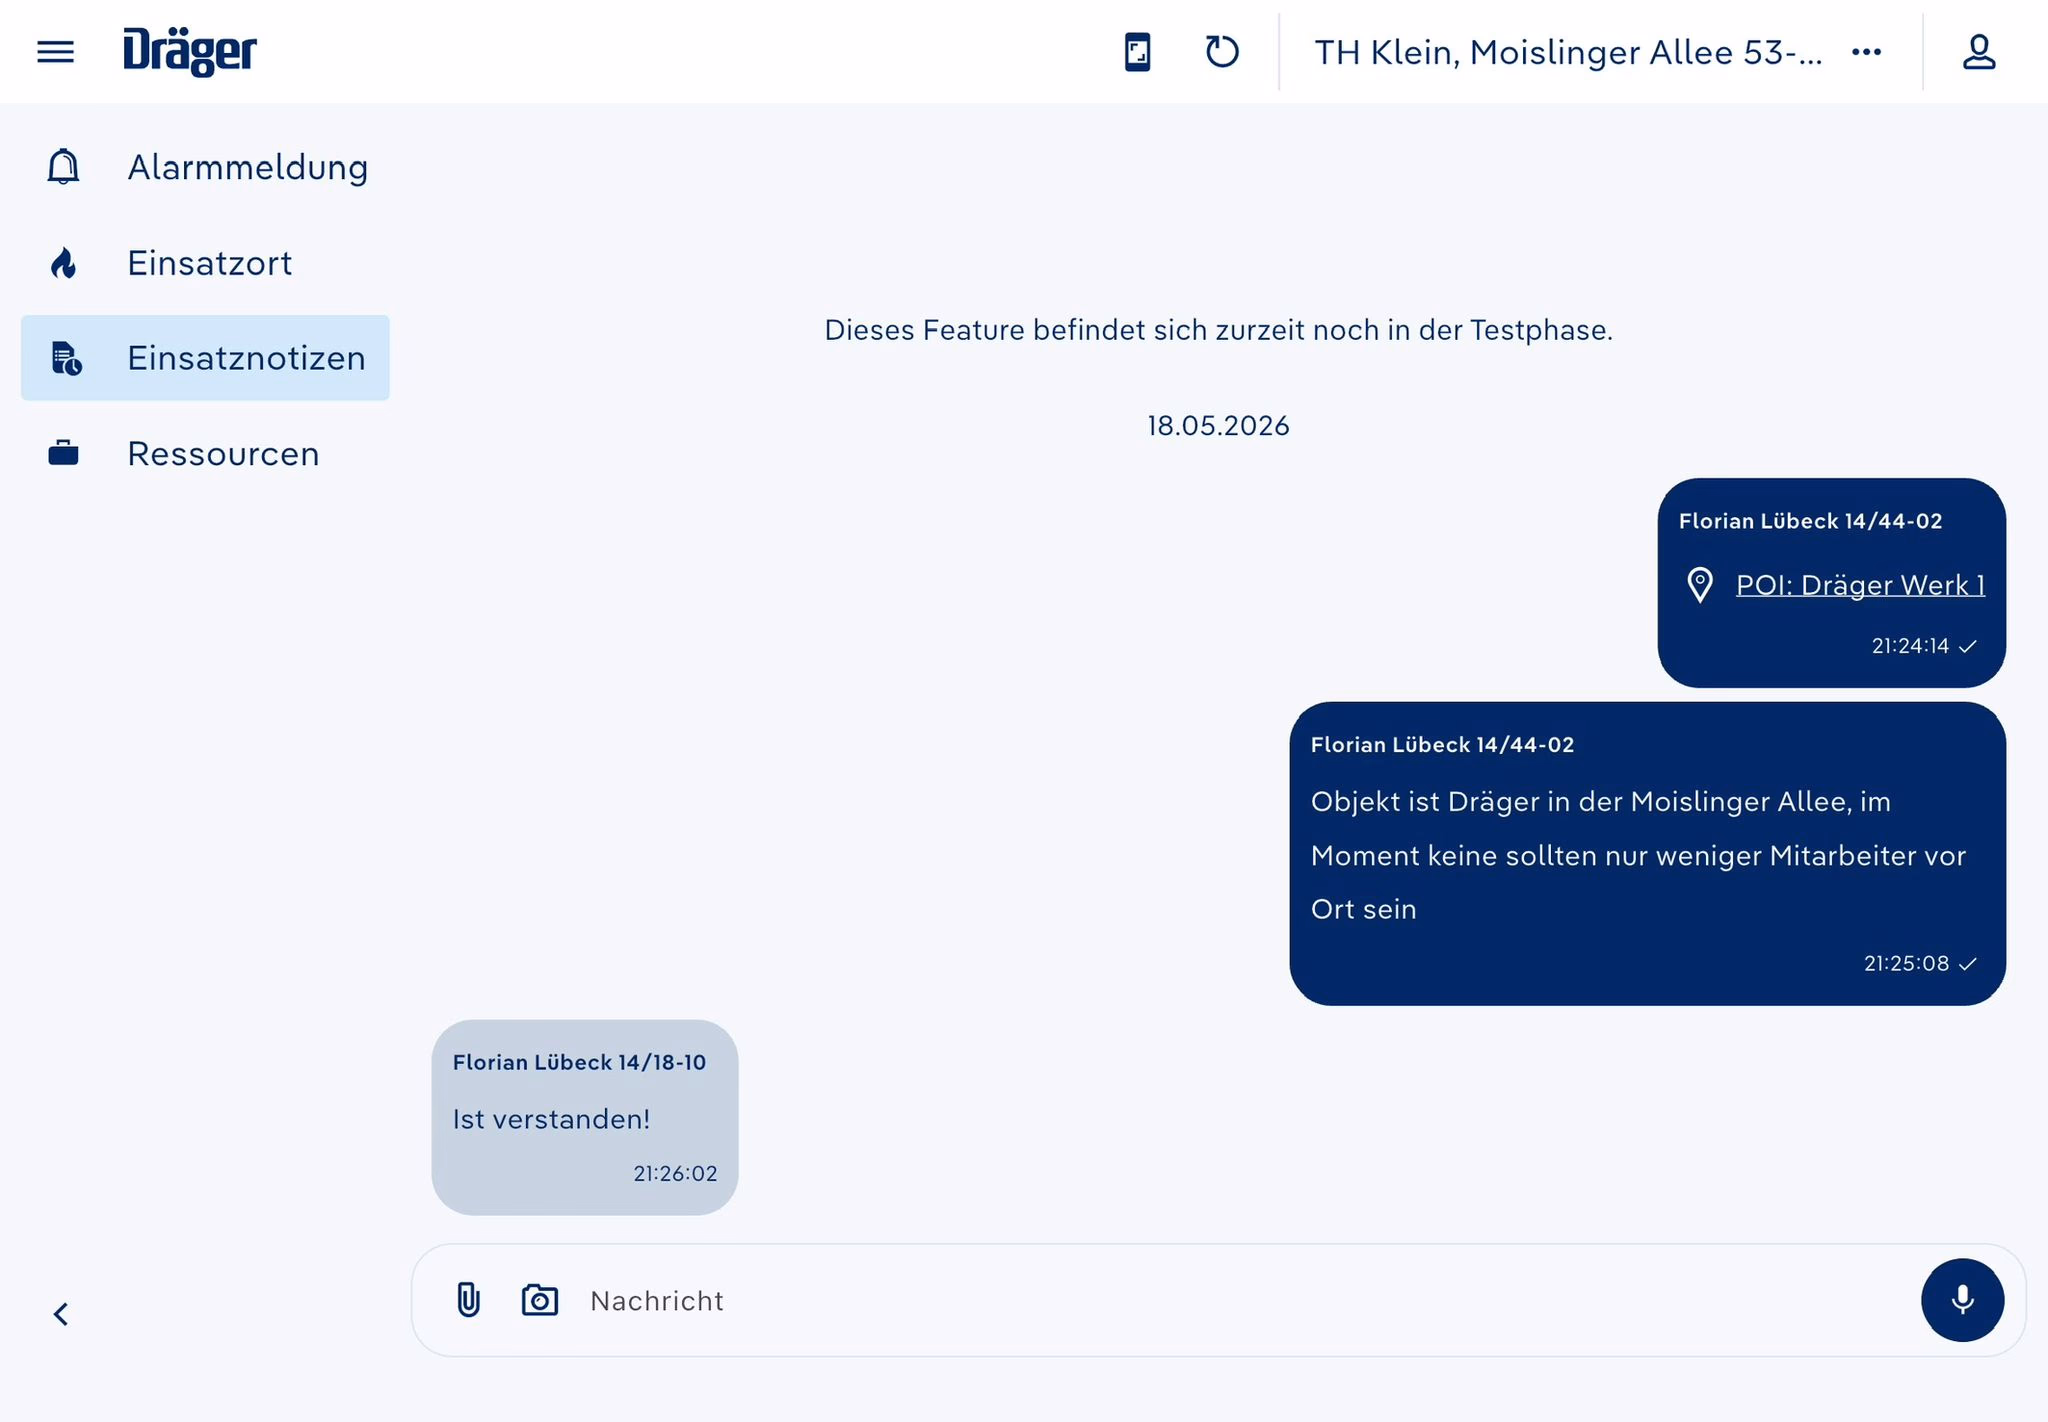The height and width of the screenshot is (1422, 2048).
Task: Click the timestamp 21:26:02
Action: [675, 1174]
